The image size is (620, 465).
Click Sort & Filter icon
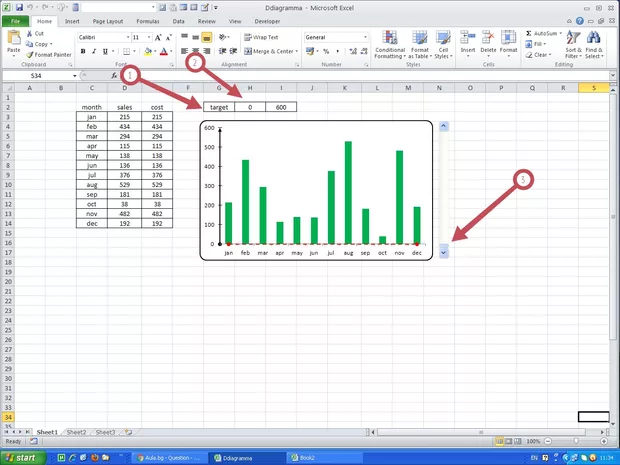(x=573, y=38)
